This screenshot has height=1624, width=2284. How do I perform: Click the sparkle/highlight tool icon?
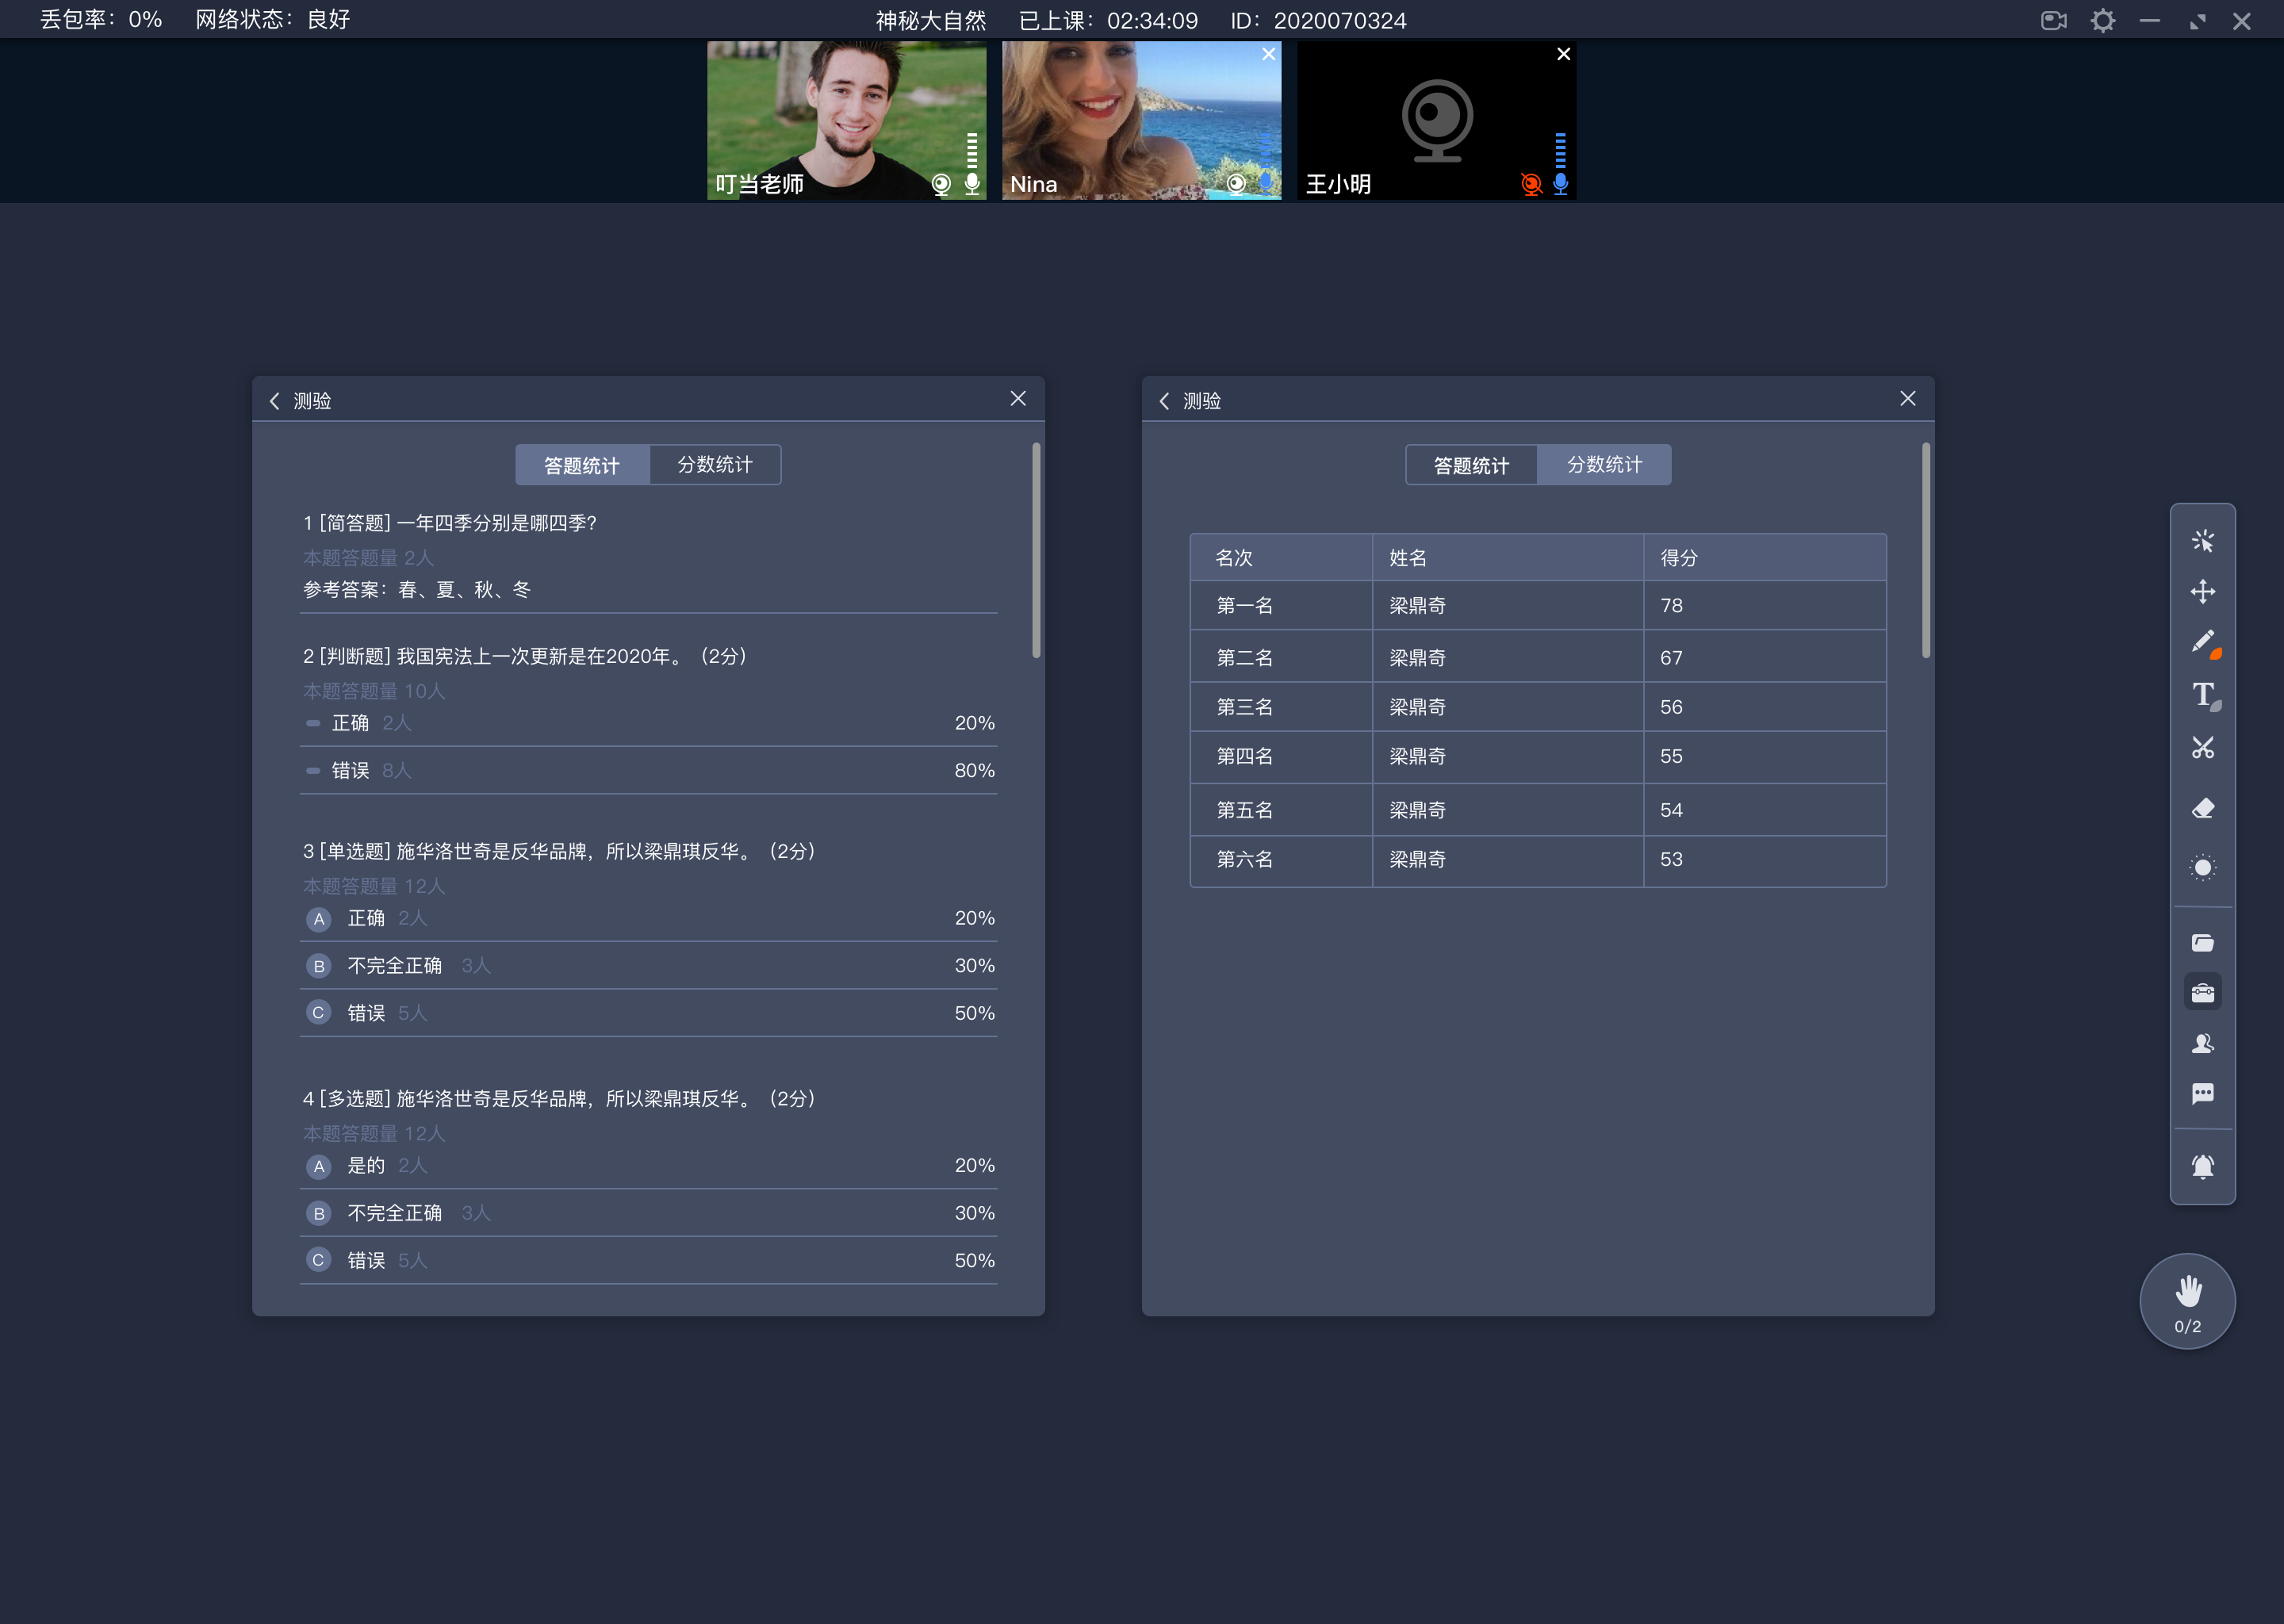point(2203,539)
